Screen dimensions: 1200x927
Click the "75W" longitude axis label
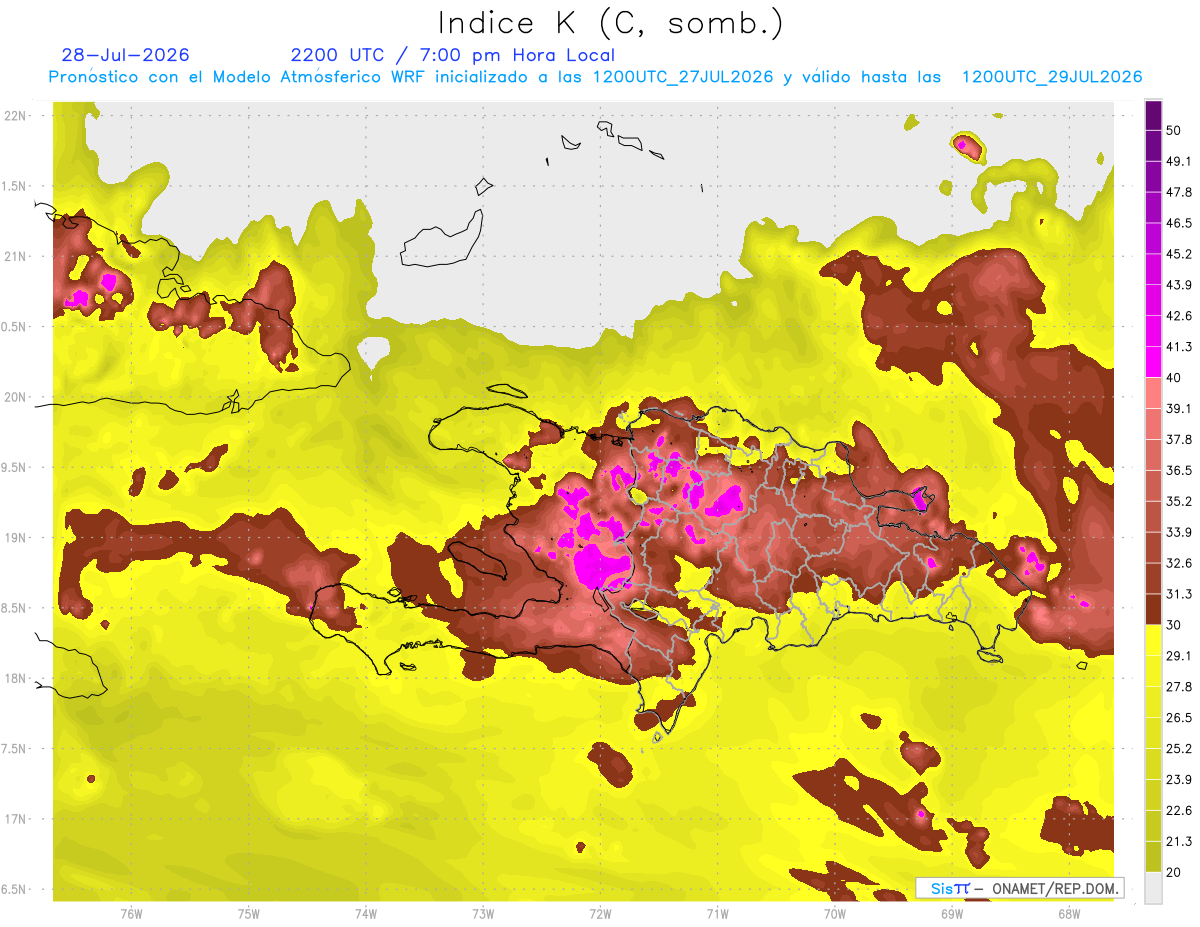[249, 913]
